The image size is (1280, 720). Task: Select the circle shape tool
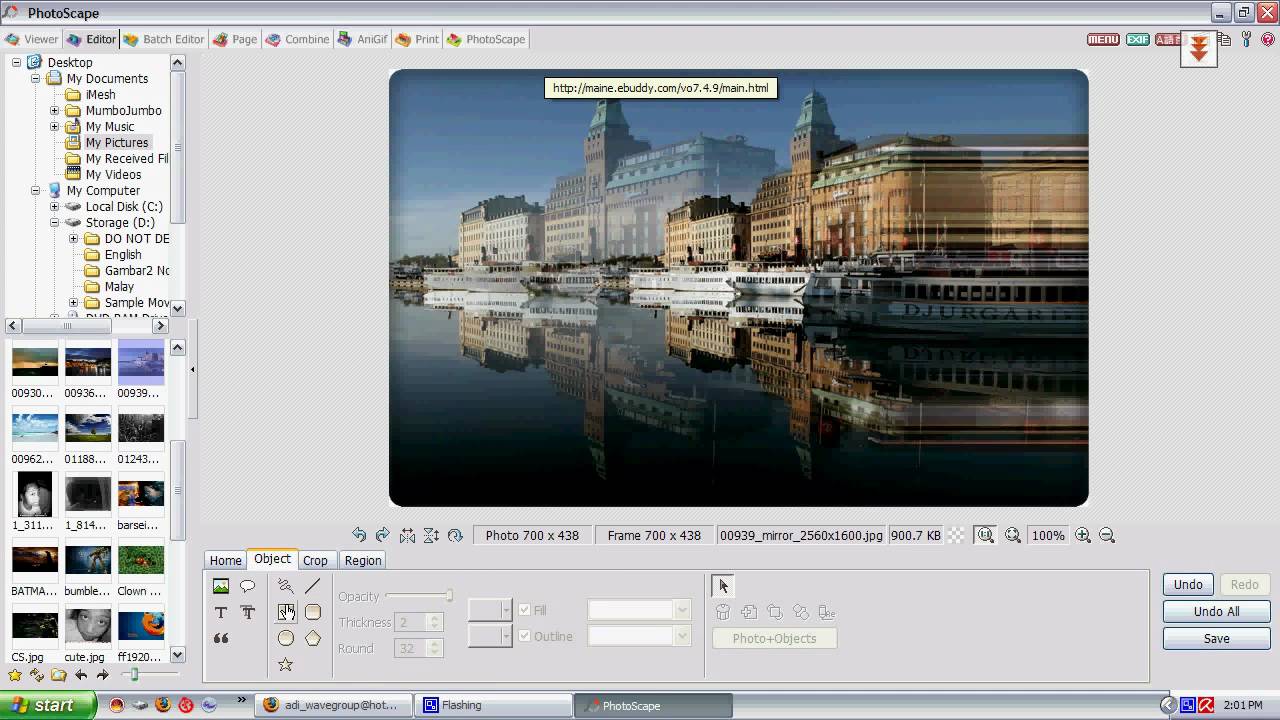click(286, 638)
